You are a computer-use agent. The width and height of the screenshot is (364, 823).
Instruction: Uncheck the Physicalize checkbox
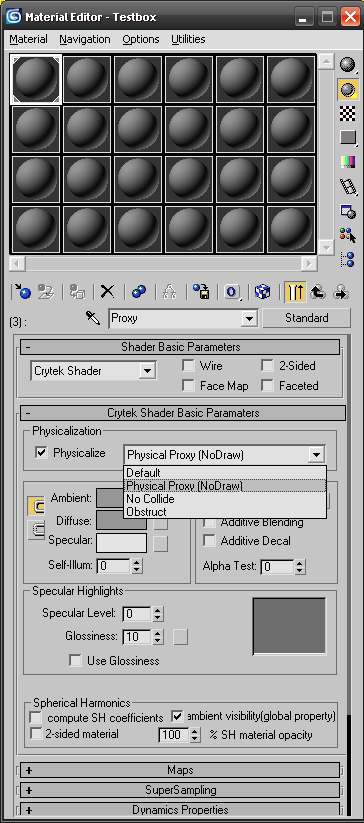41,452
